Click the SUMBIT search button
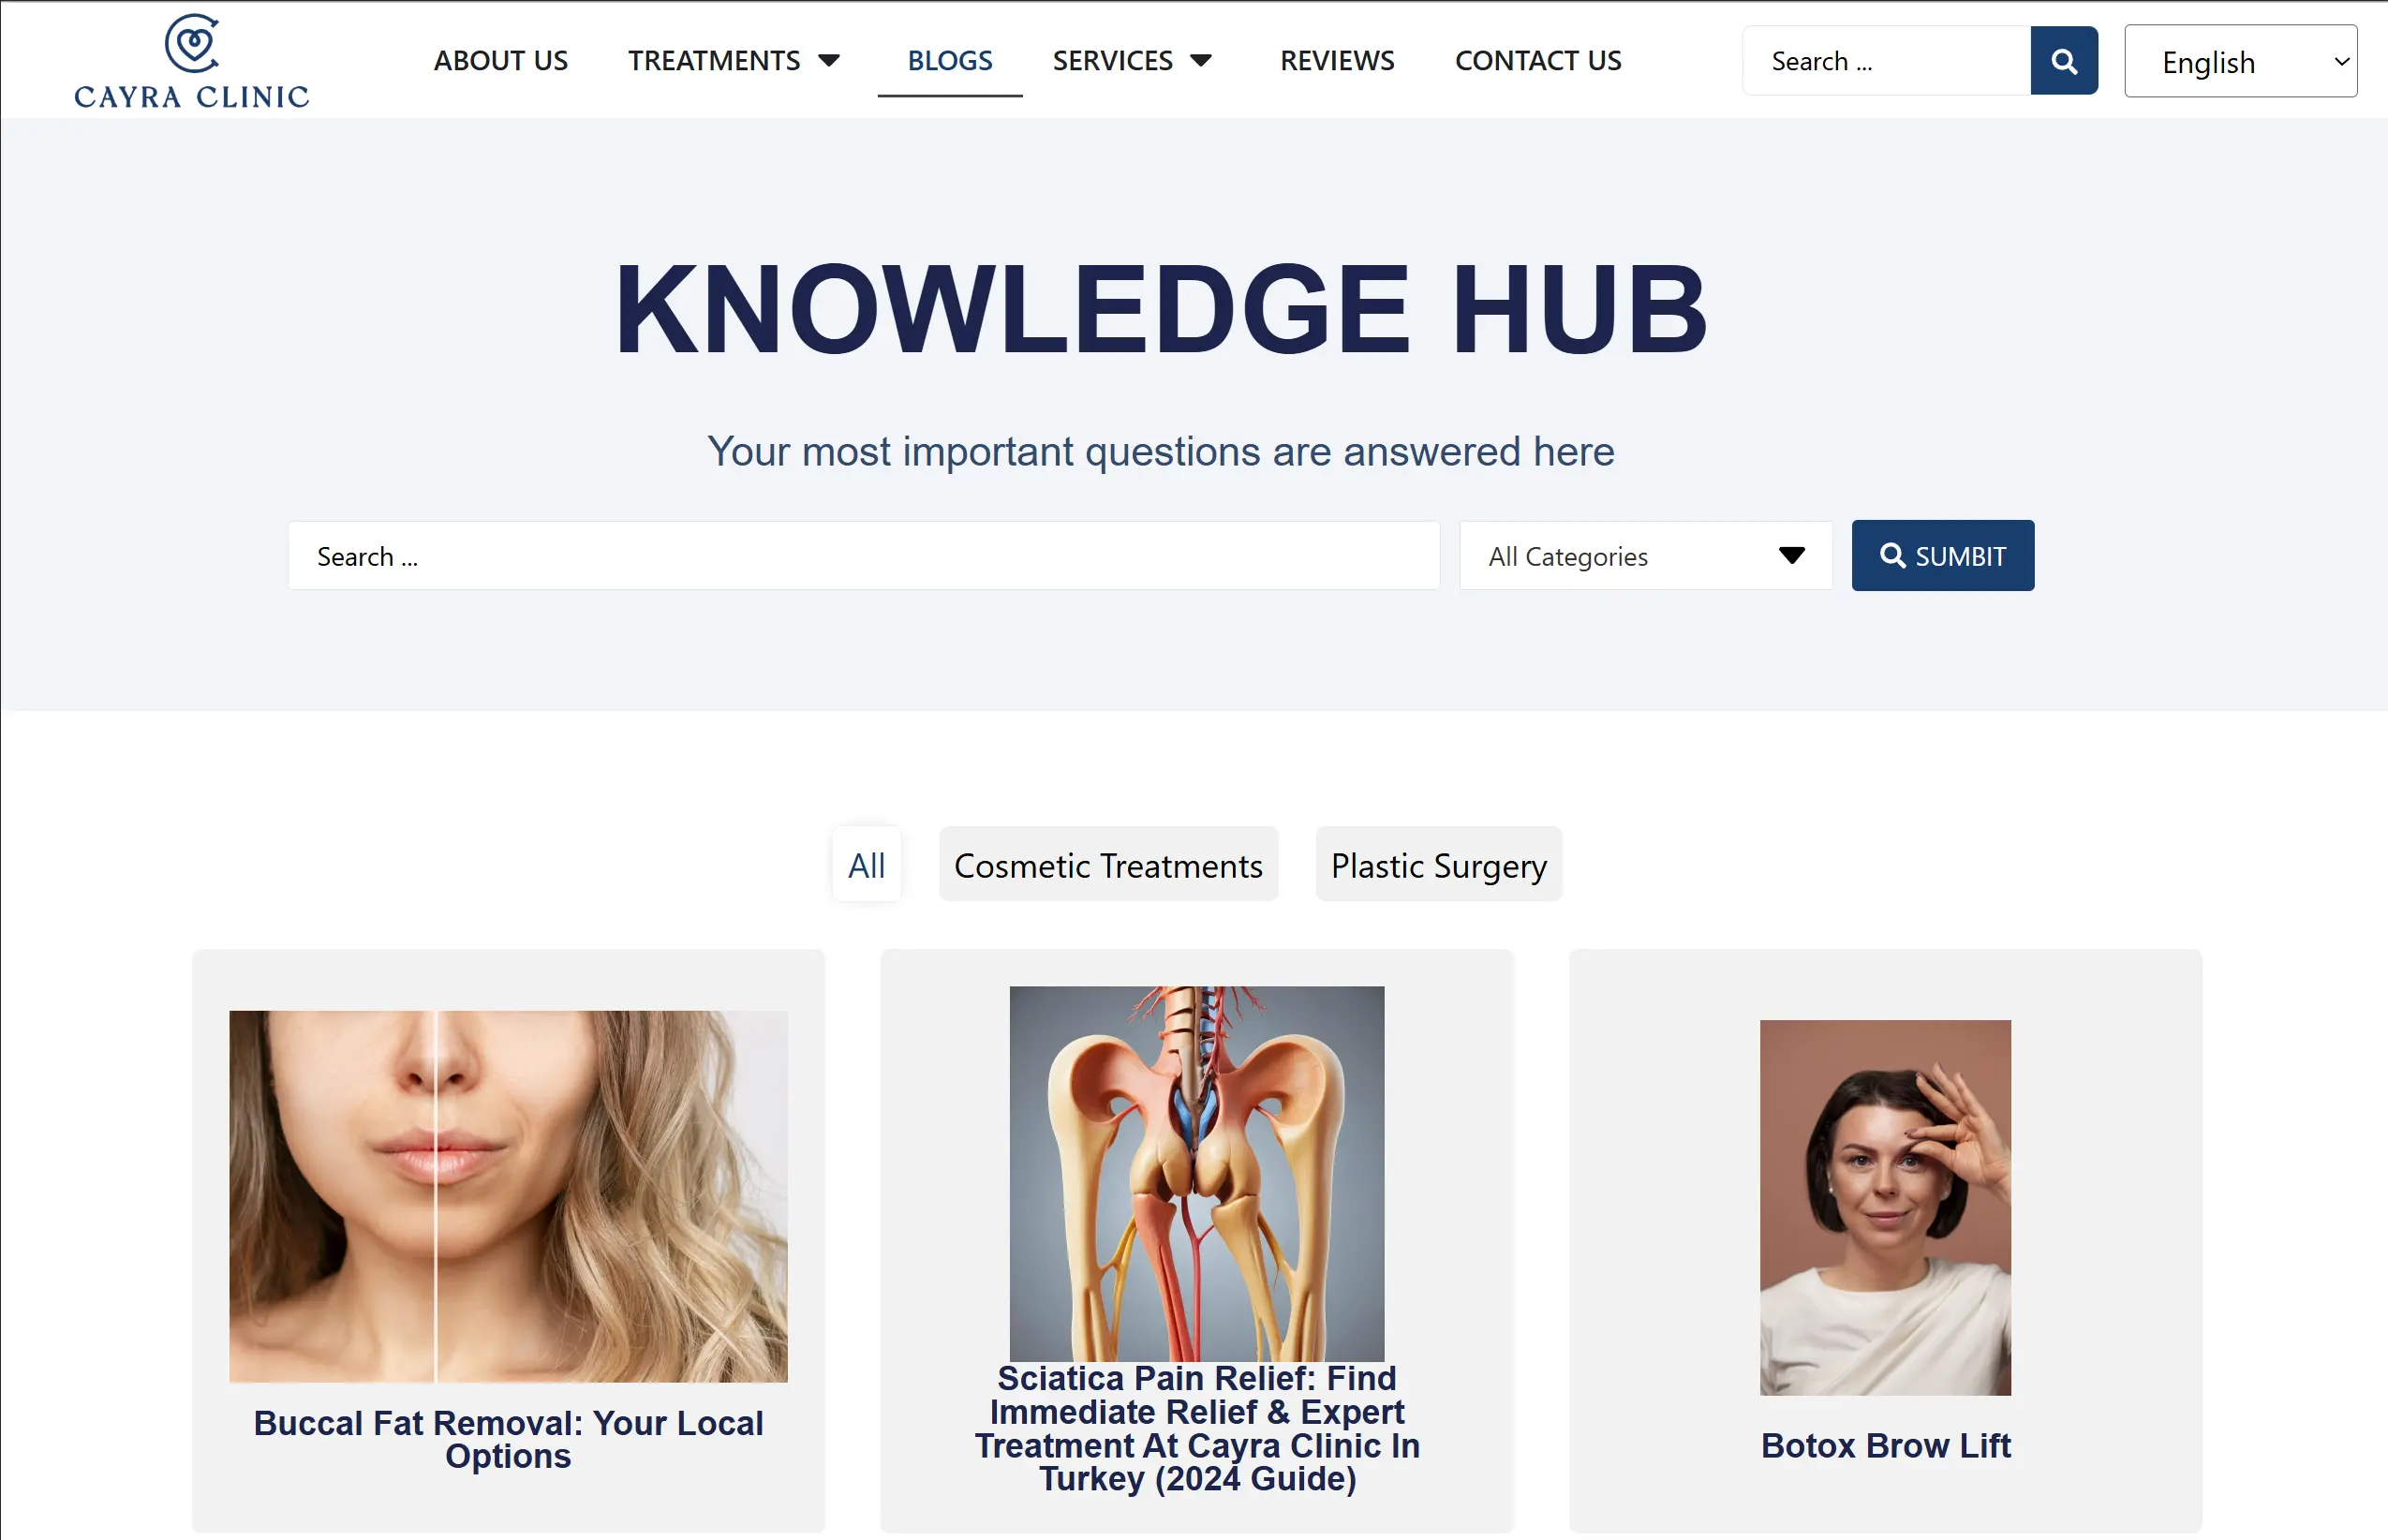Image resolution: width=2388 pixels, height=1540 pixels. 1942,556
